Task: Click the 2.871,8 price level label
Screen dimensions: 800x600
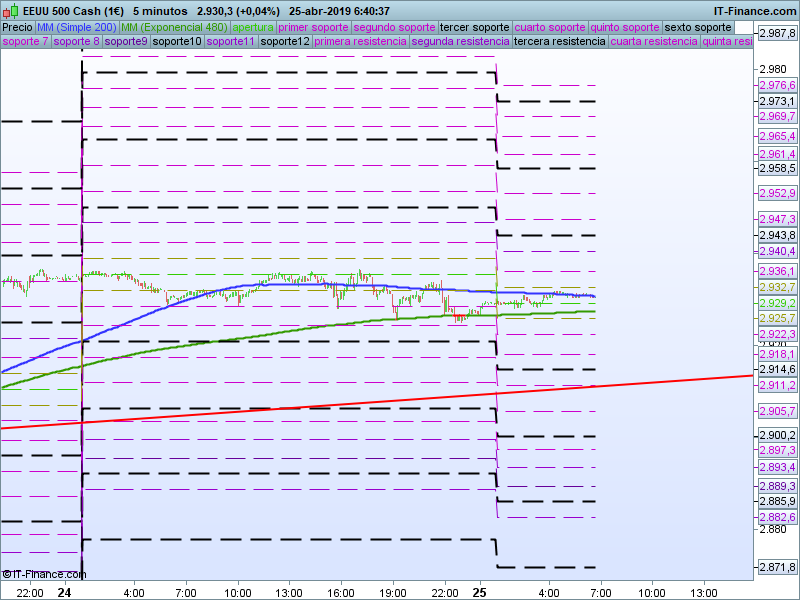Action: click(x=777, y=567)
